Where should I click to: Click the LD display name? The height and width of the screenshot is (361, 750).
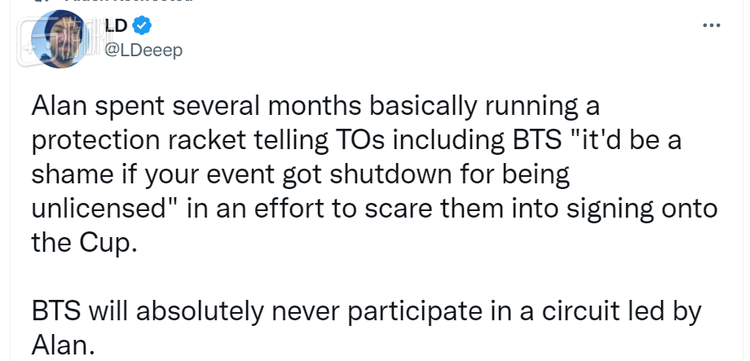116,26
